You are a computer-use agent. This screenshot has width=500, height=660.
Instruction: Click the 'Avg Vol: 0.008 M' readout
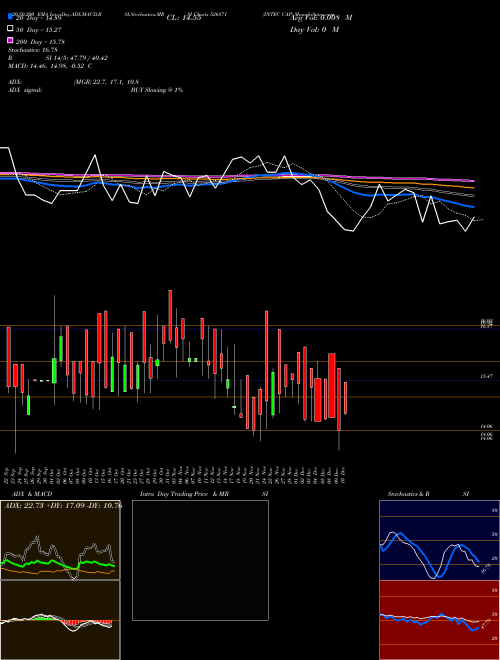coord(321,18)
